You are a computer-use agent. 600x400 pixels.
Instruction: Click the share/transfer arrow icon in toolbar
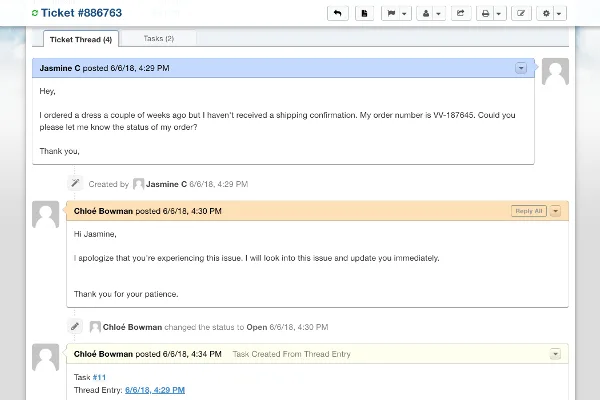coord(461,13)
